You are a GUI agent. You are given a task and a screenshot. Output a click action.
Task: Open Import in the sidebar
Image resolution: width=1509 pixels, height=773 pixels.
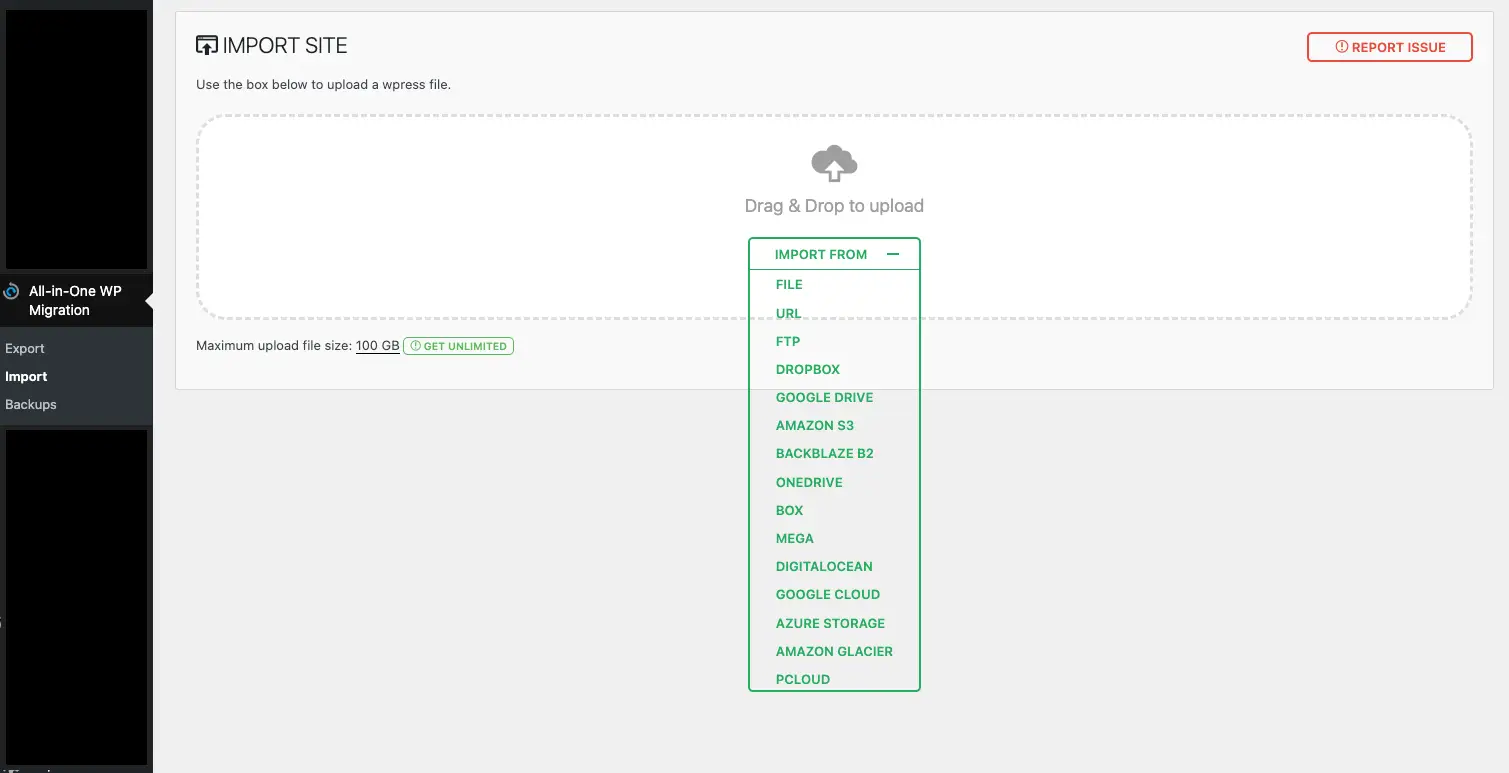[x=26, y=376]
